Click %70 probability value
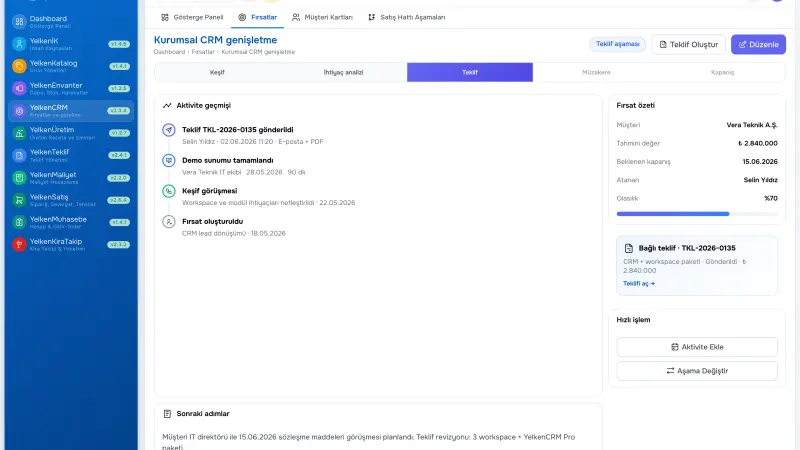Screen dimensions: 800x450 (771, 198)
